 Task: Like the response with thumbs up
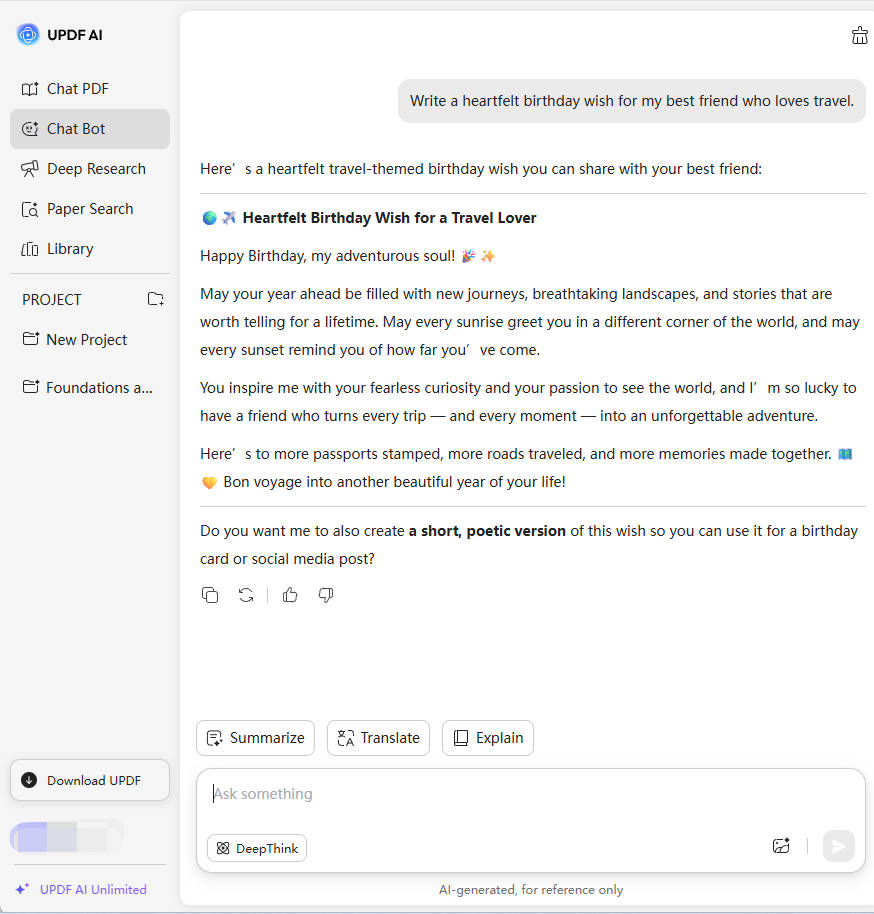click(290, 595)
